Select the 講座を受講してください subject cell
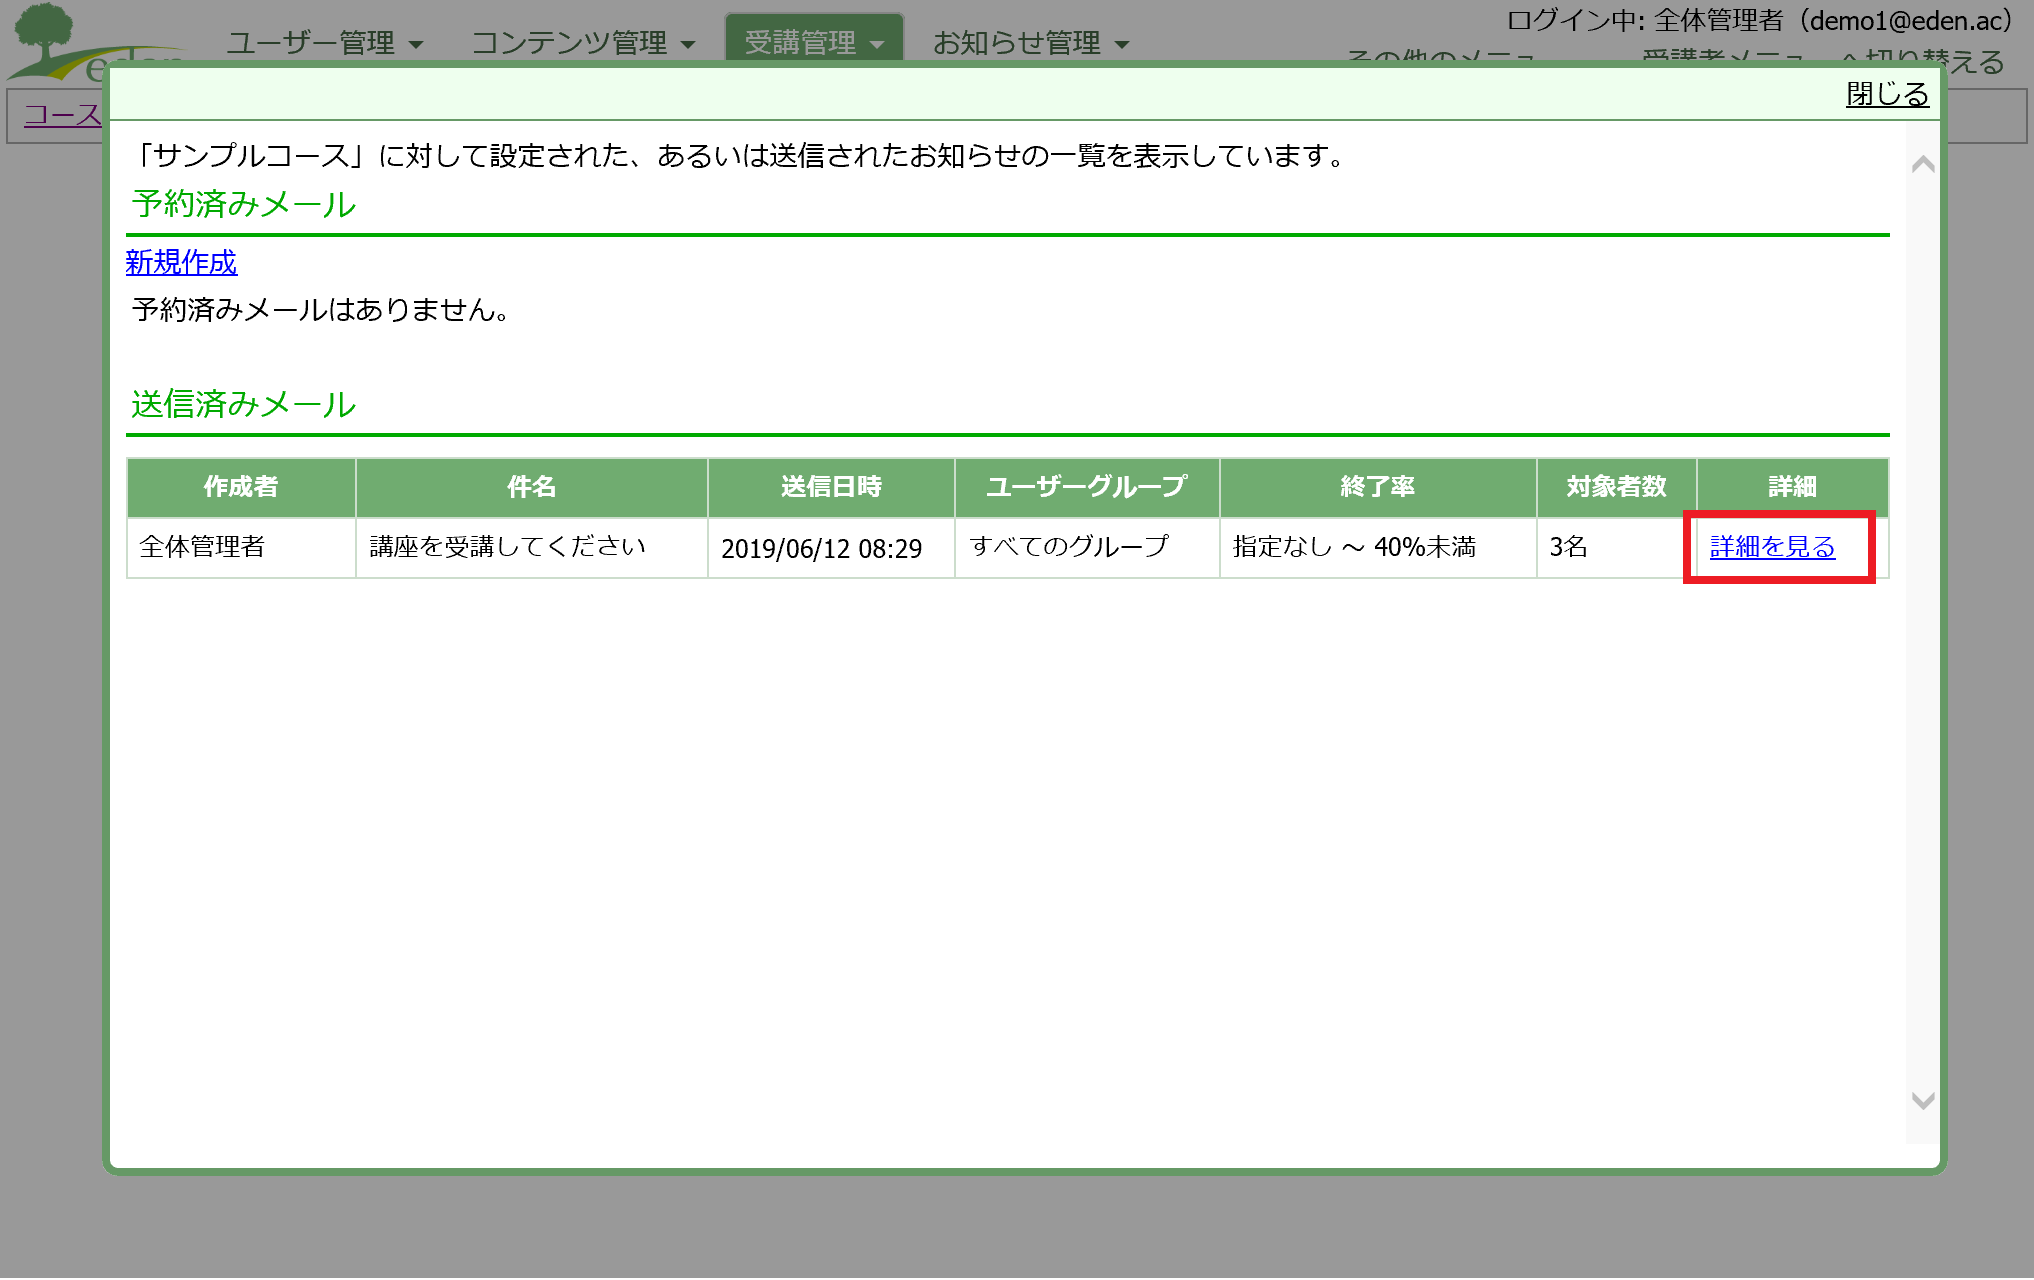 coord(508,547)
